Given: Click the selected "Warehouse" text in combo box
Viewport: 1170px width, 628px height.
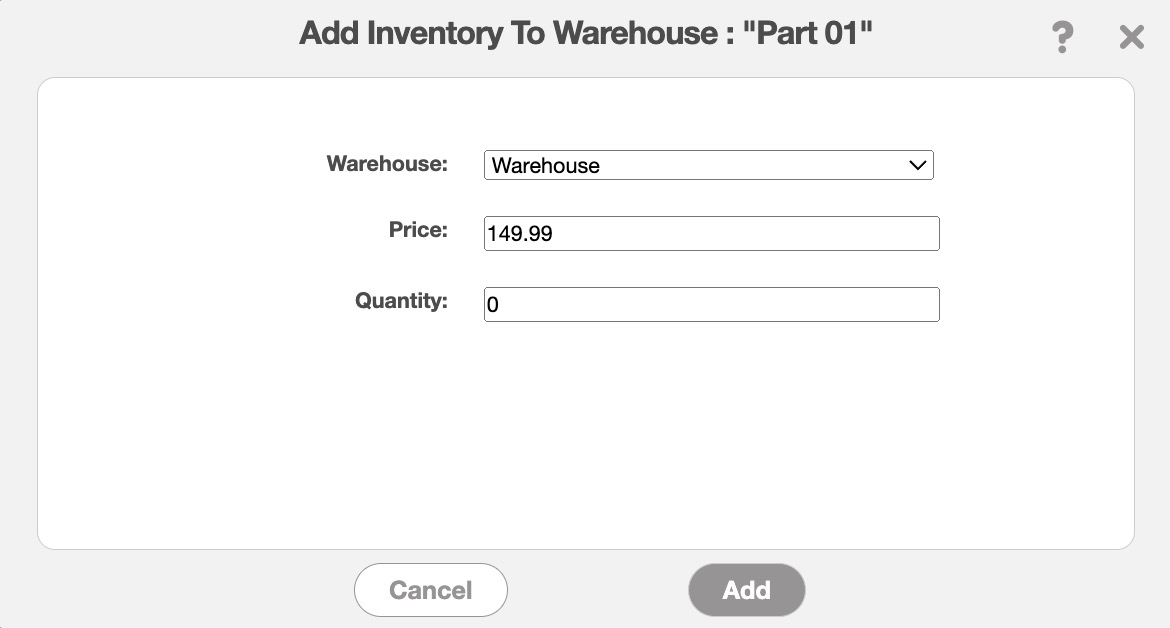Looking at the screenshot, I should [x=546, y=166].
